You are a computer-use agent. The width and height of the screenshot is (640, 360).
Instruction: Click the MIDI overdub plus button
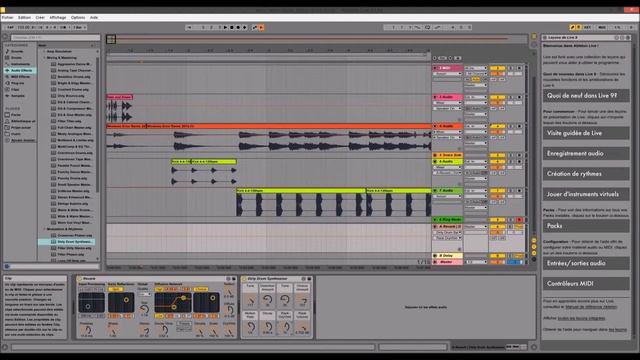pos(245,27)
